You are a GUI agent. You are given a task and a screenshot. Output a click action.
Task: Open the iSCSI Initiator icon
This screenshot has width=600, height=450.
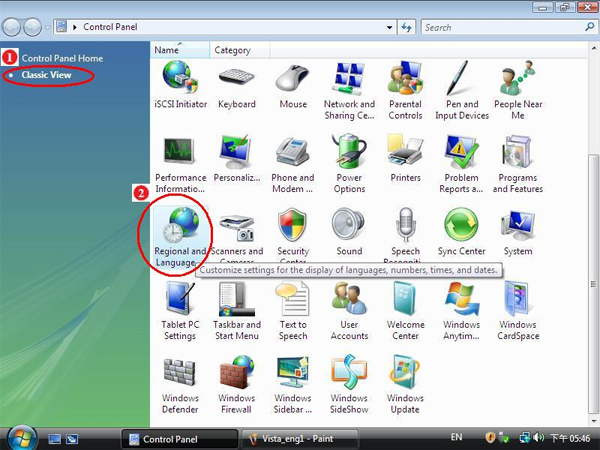tap(180, 78)
